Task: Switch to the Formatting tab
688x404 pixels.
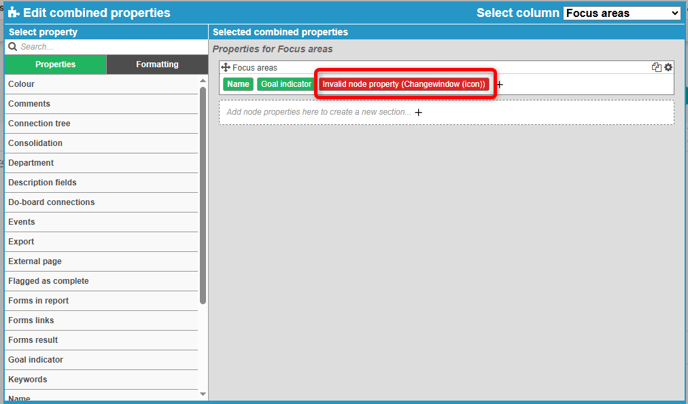Action: click(157, 65)
